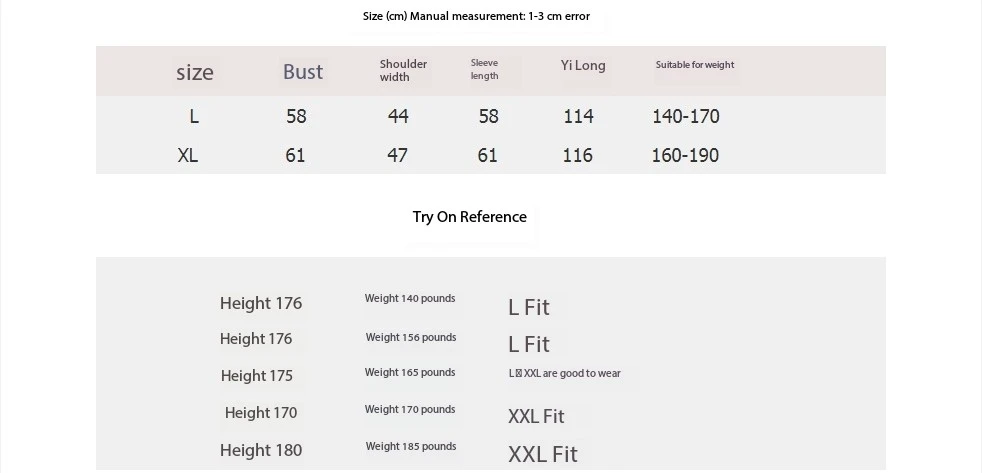Click the 'size' column header
This screenshot has width=982, height=473.
[x=195, y=72]
